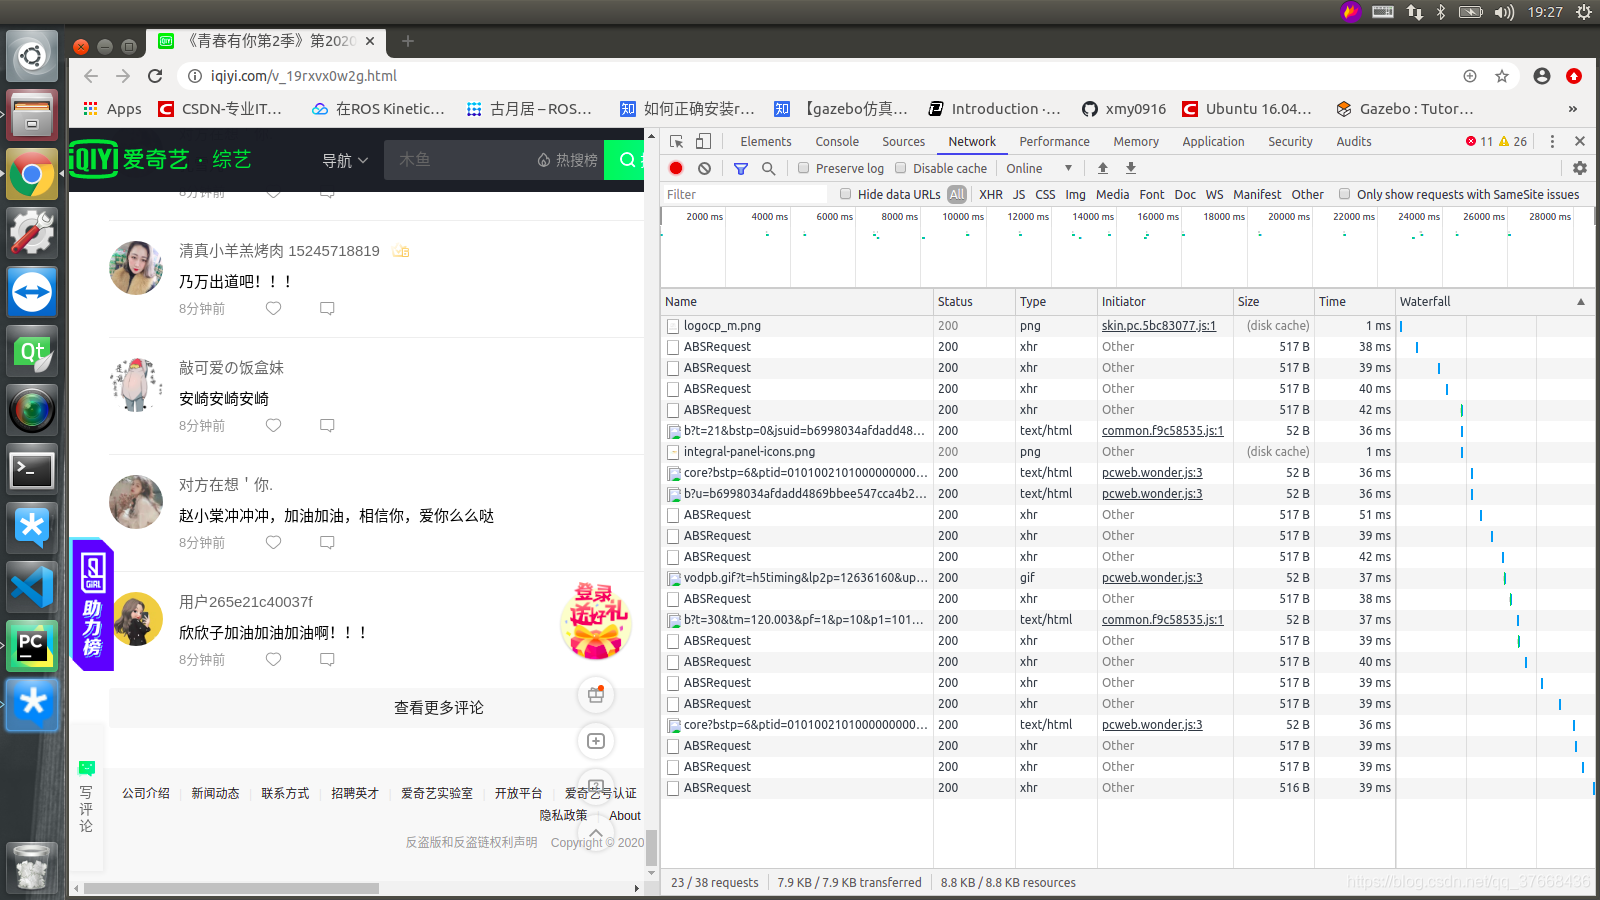Enable Only show requests with SameSite issues
The image size is (1600, 900).
pos(1344,194)
